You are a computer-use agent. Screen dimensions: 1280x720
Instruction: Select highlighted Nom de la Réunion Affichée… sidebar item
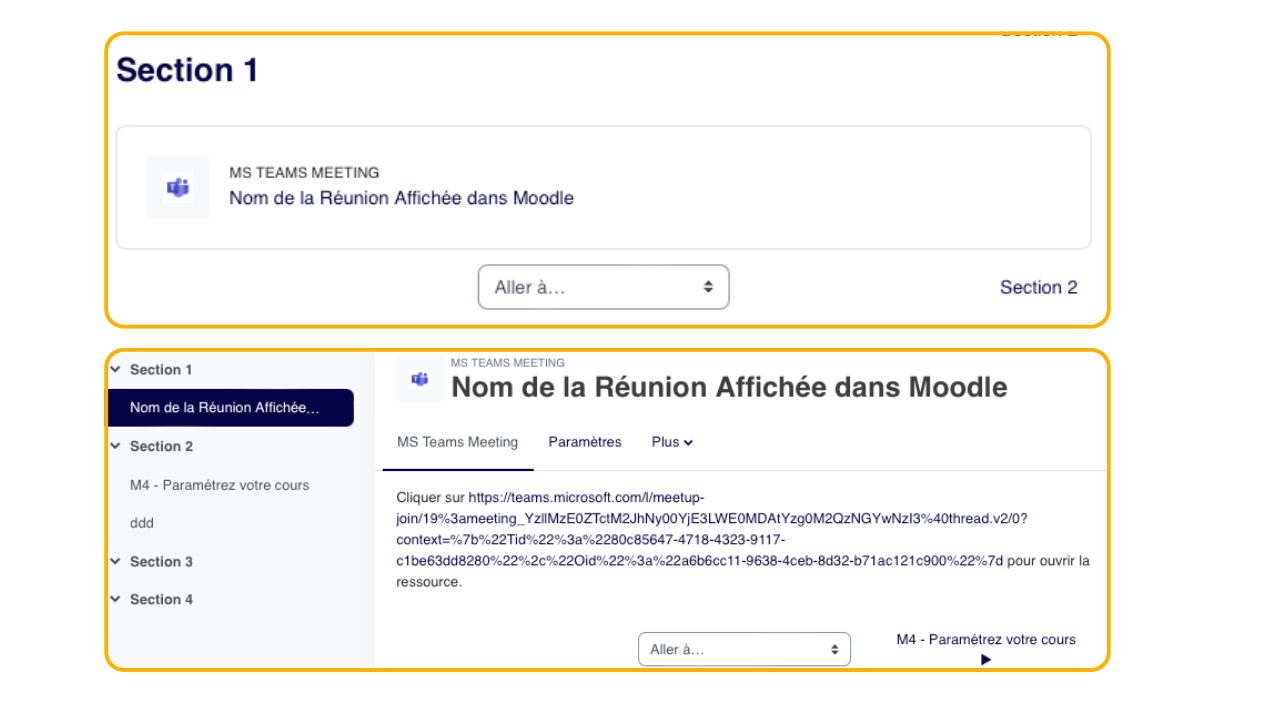231,408
